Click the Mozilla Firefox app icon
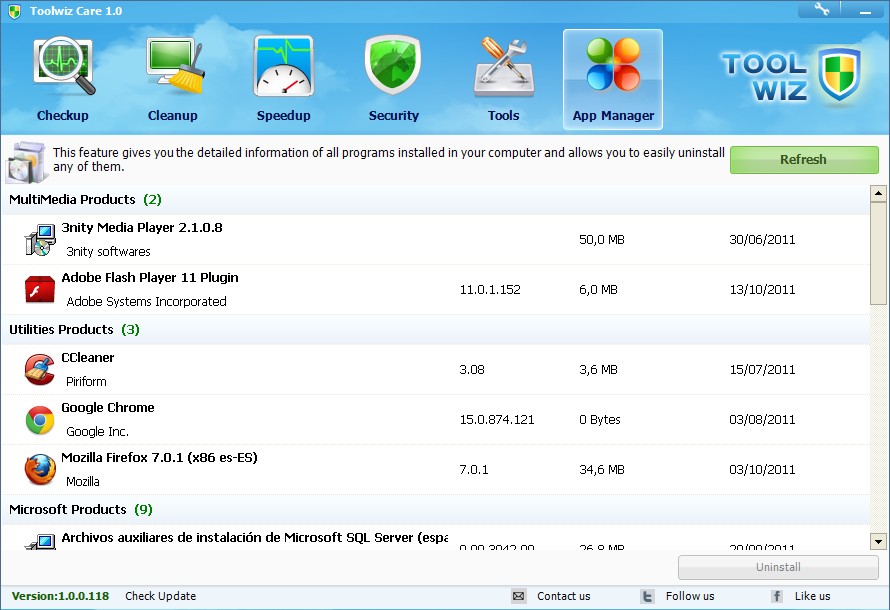 (40, 470)
